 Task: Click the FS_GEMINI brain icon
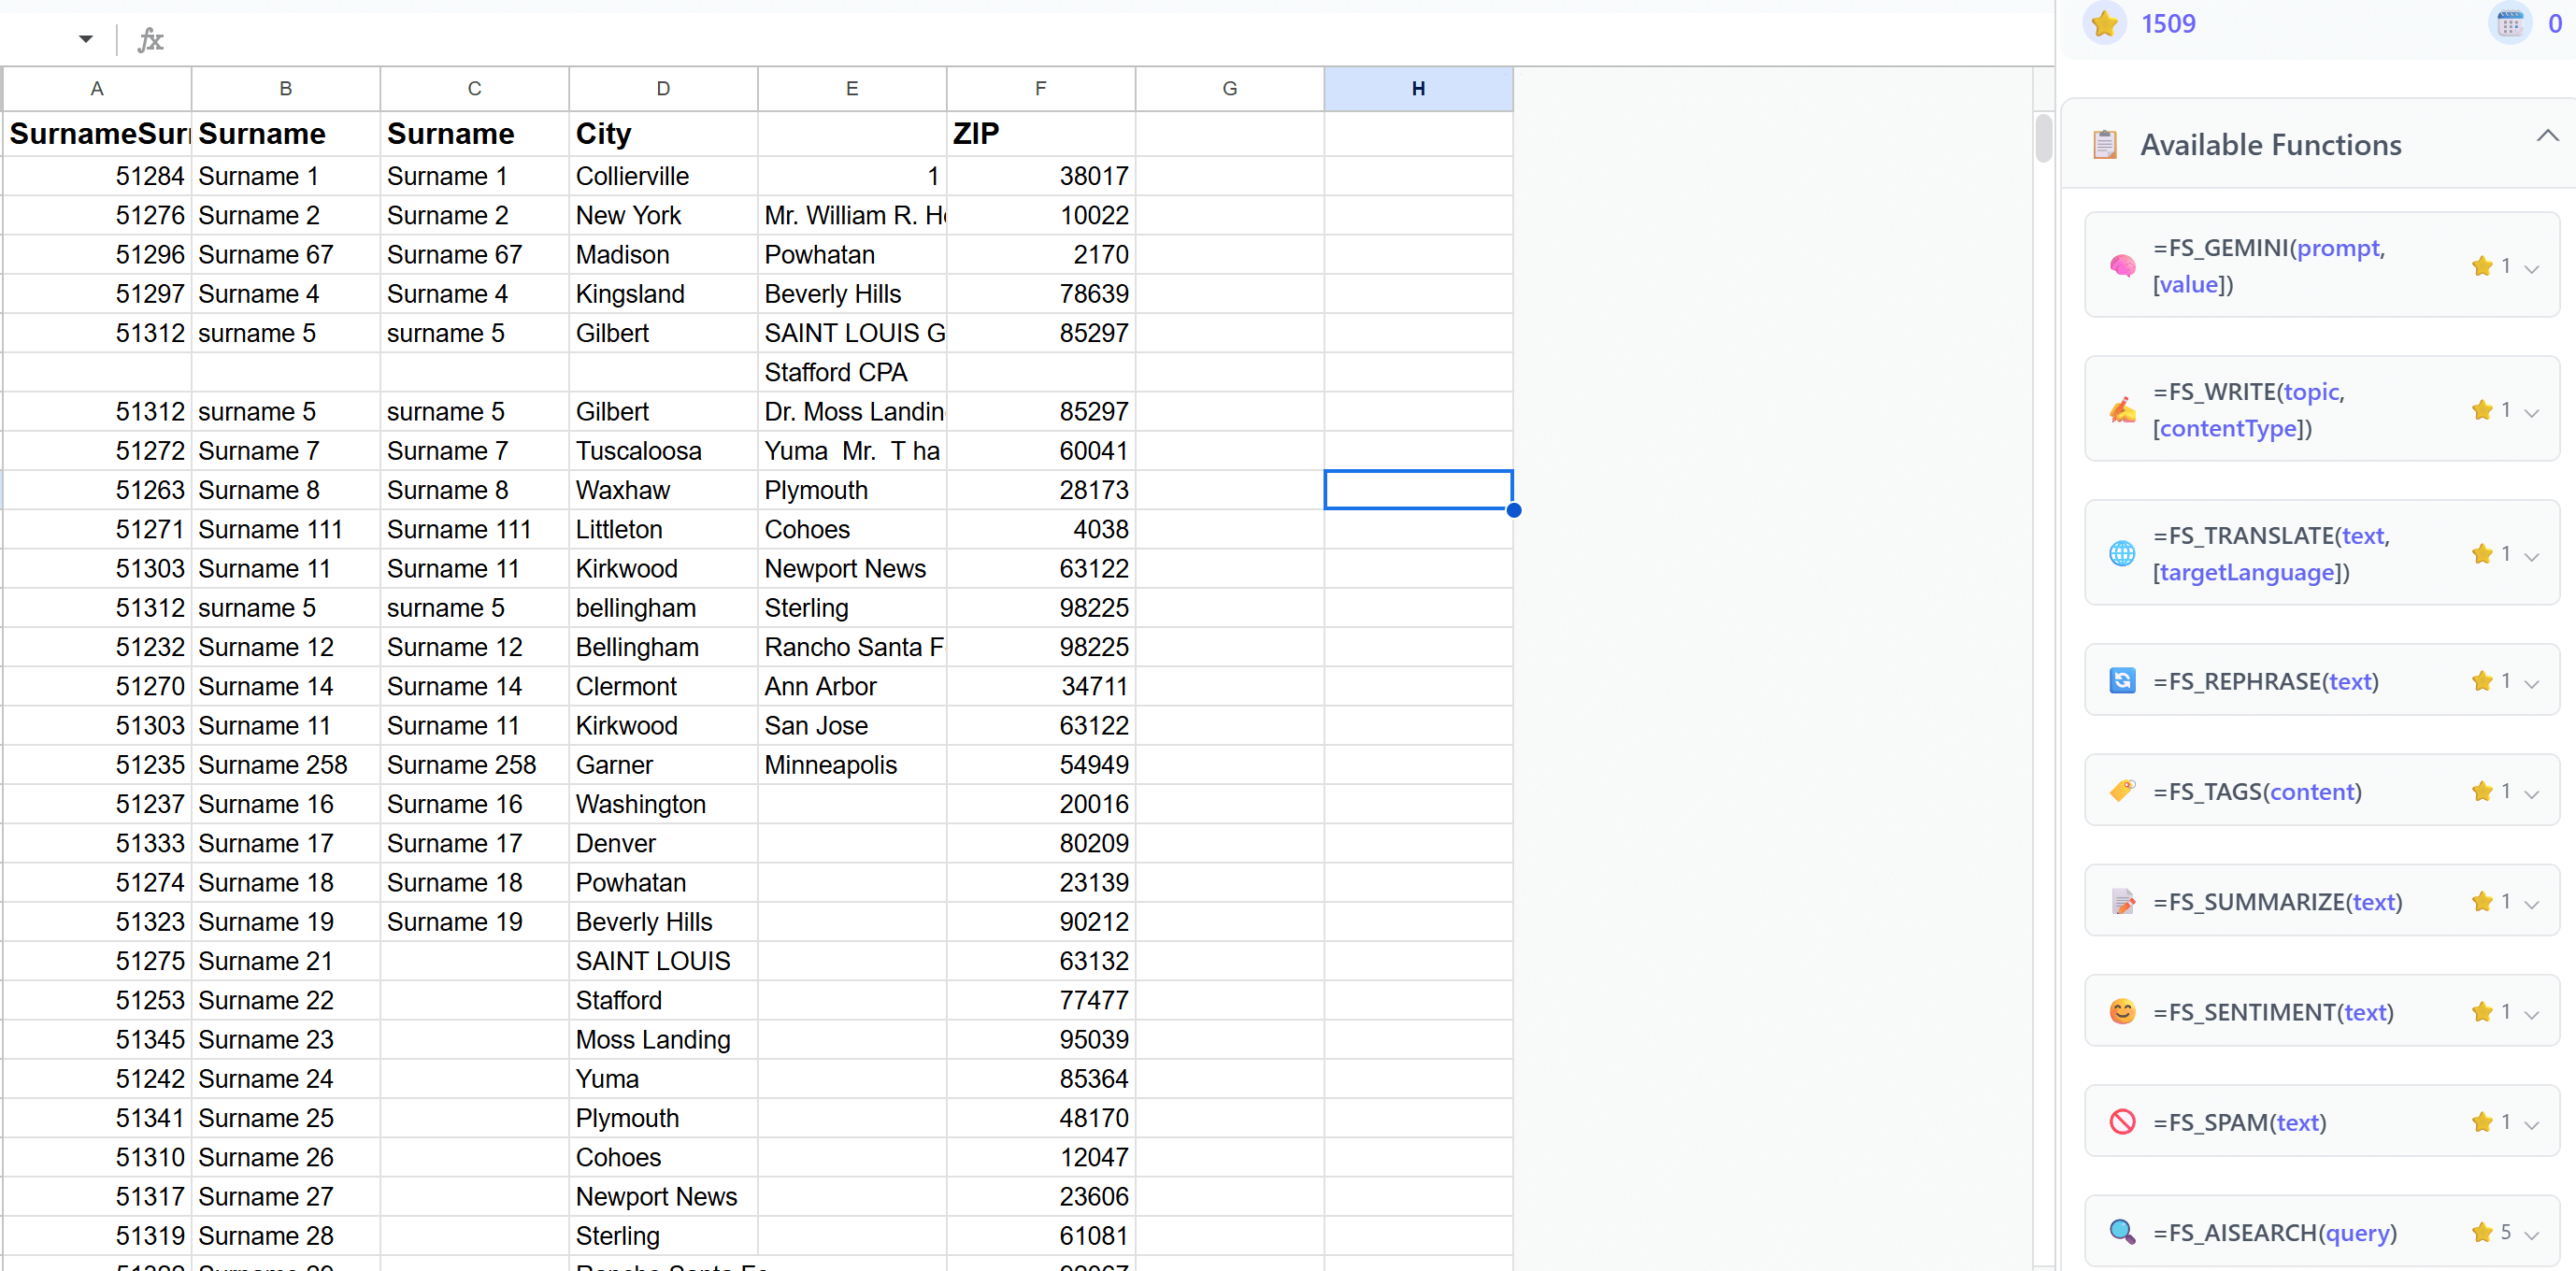tap(2123, 266)
